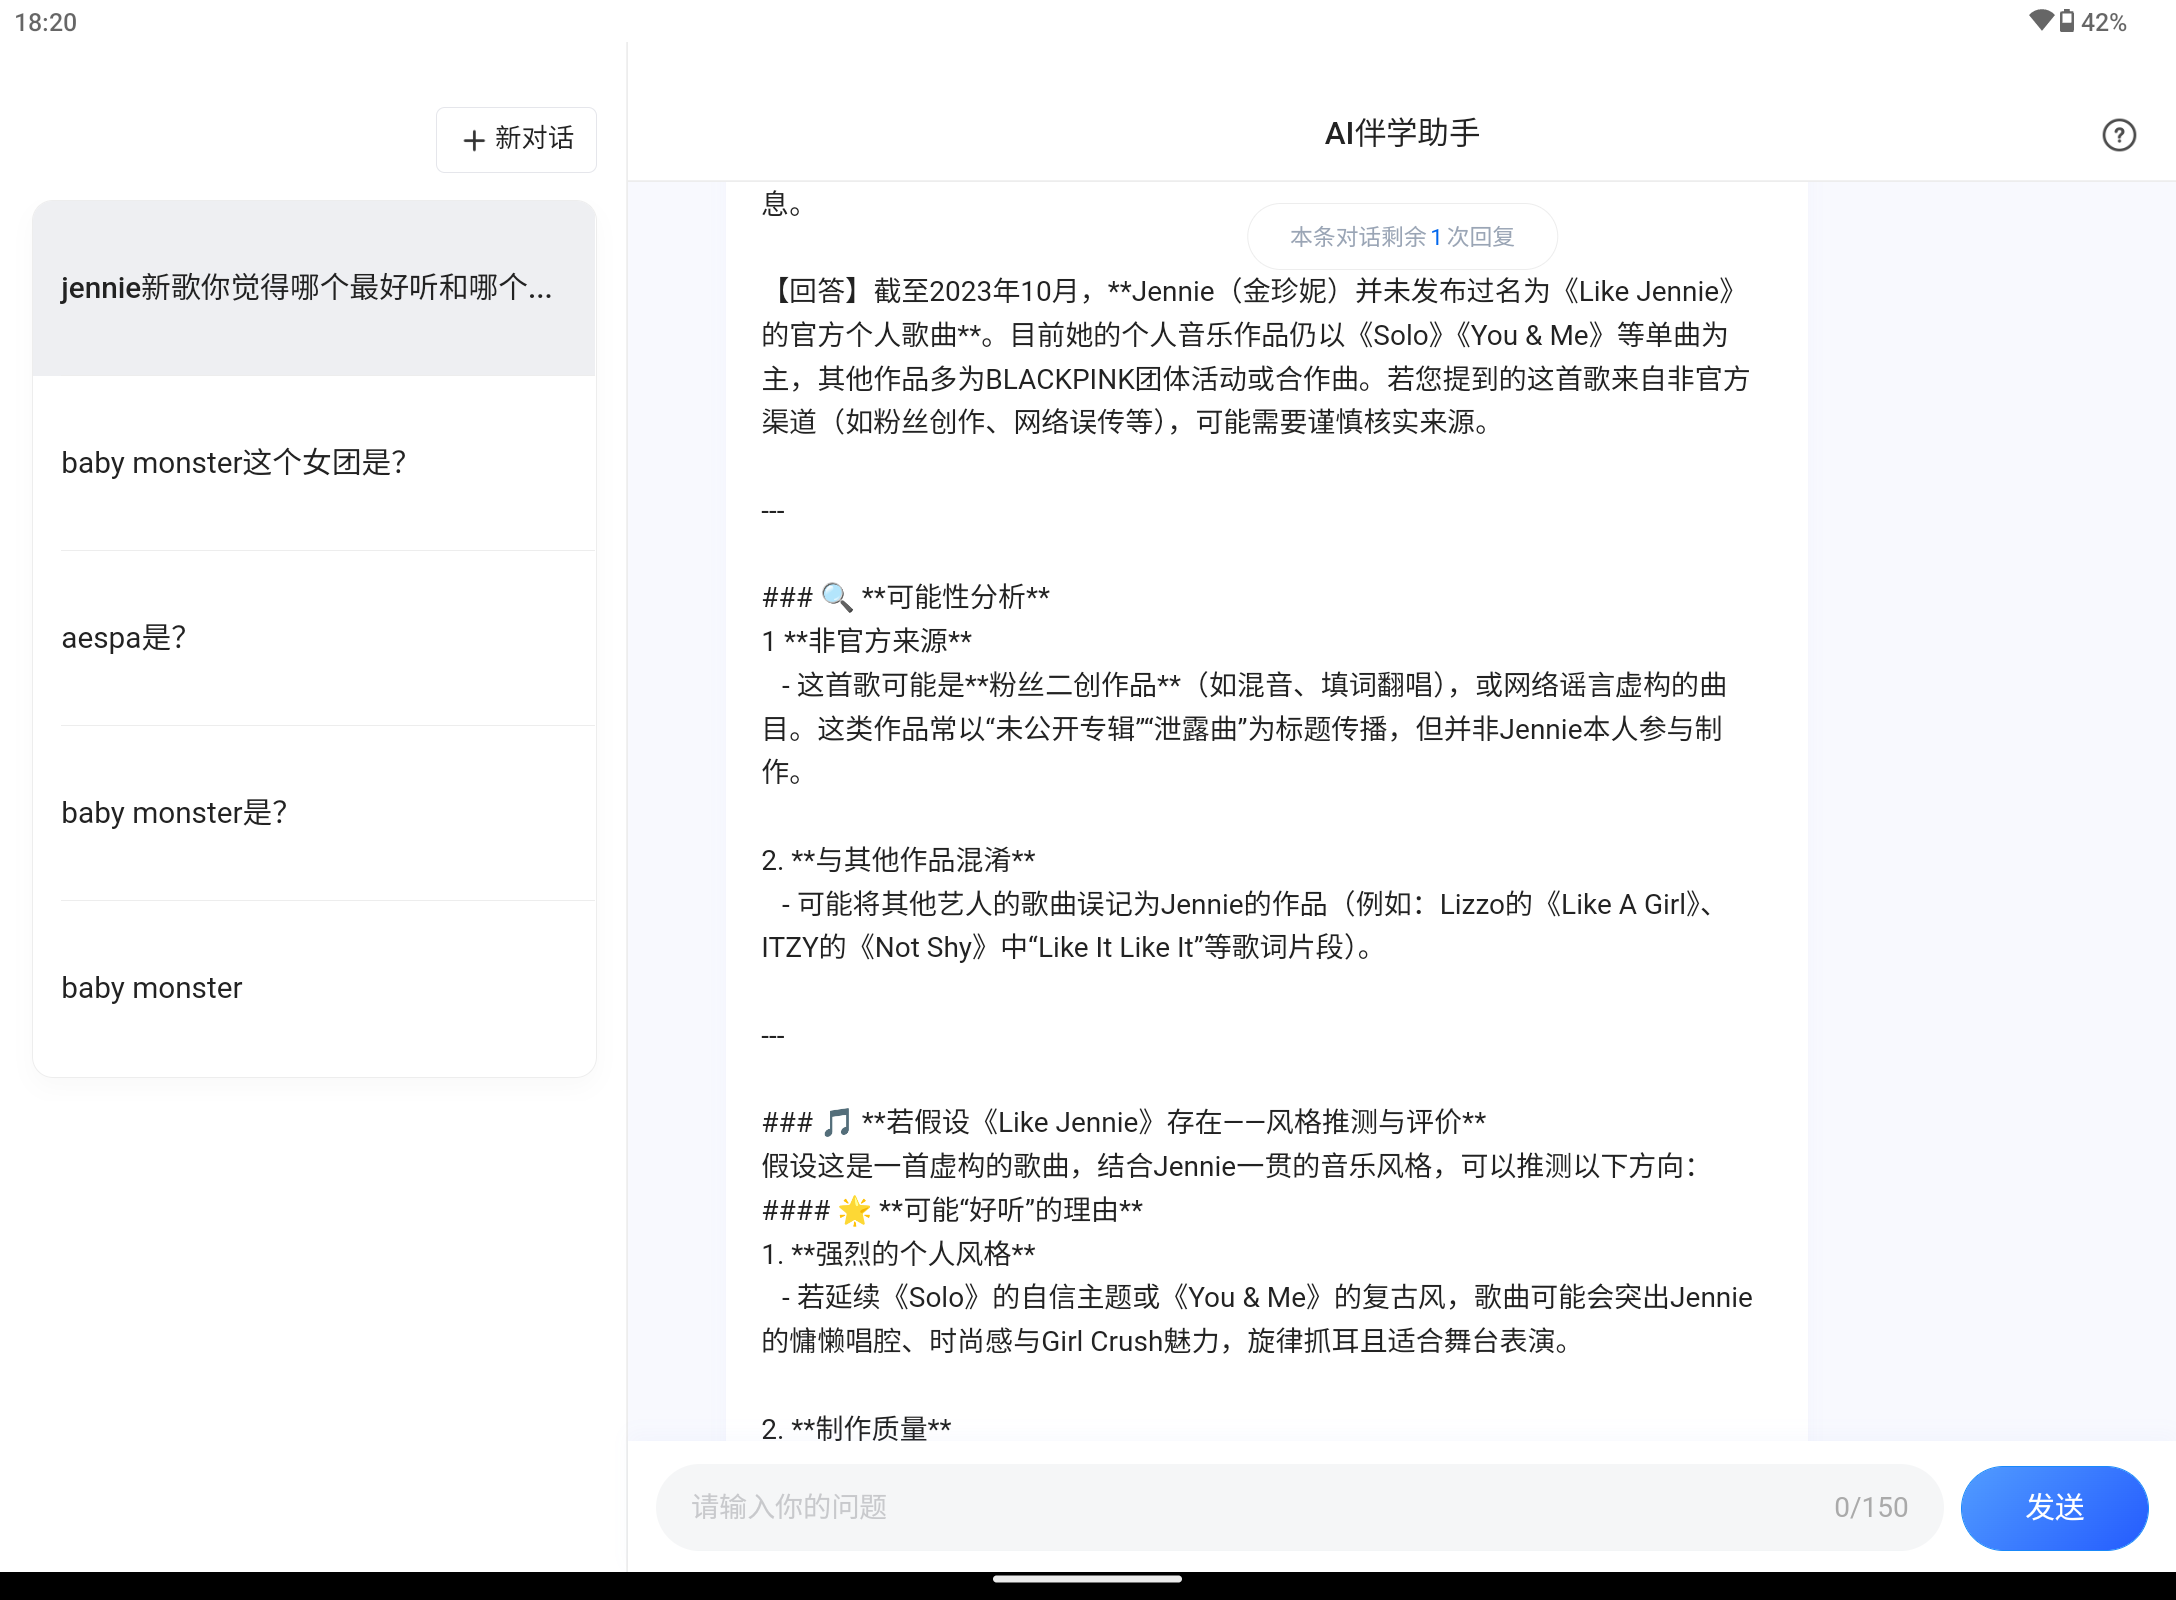The image size is (2176, 1600).
Task: Focus the 请输入你的问题 input field
Action: (1299, 1507)
